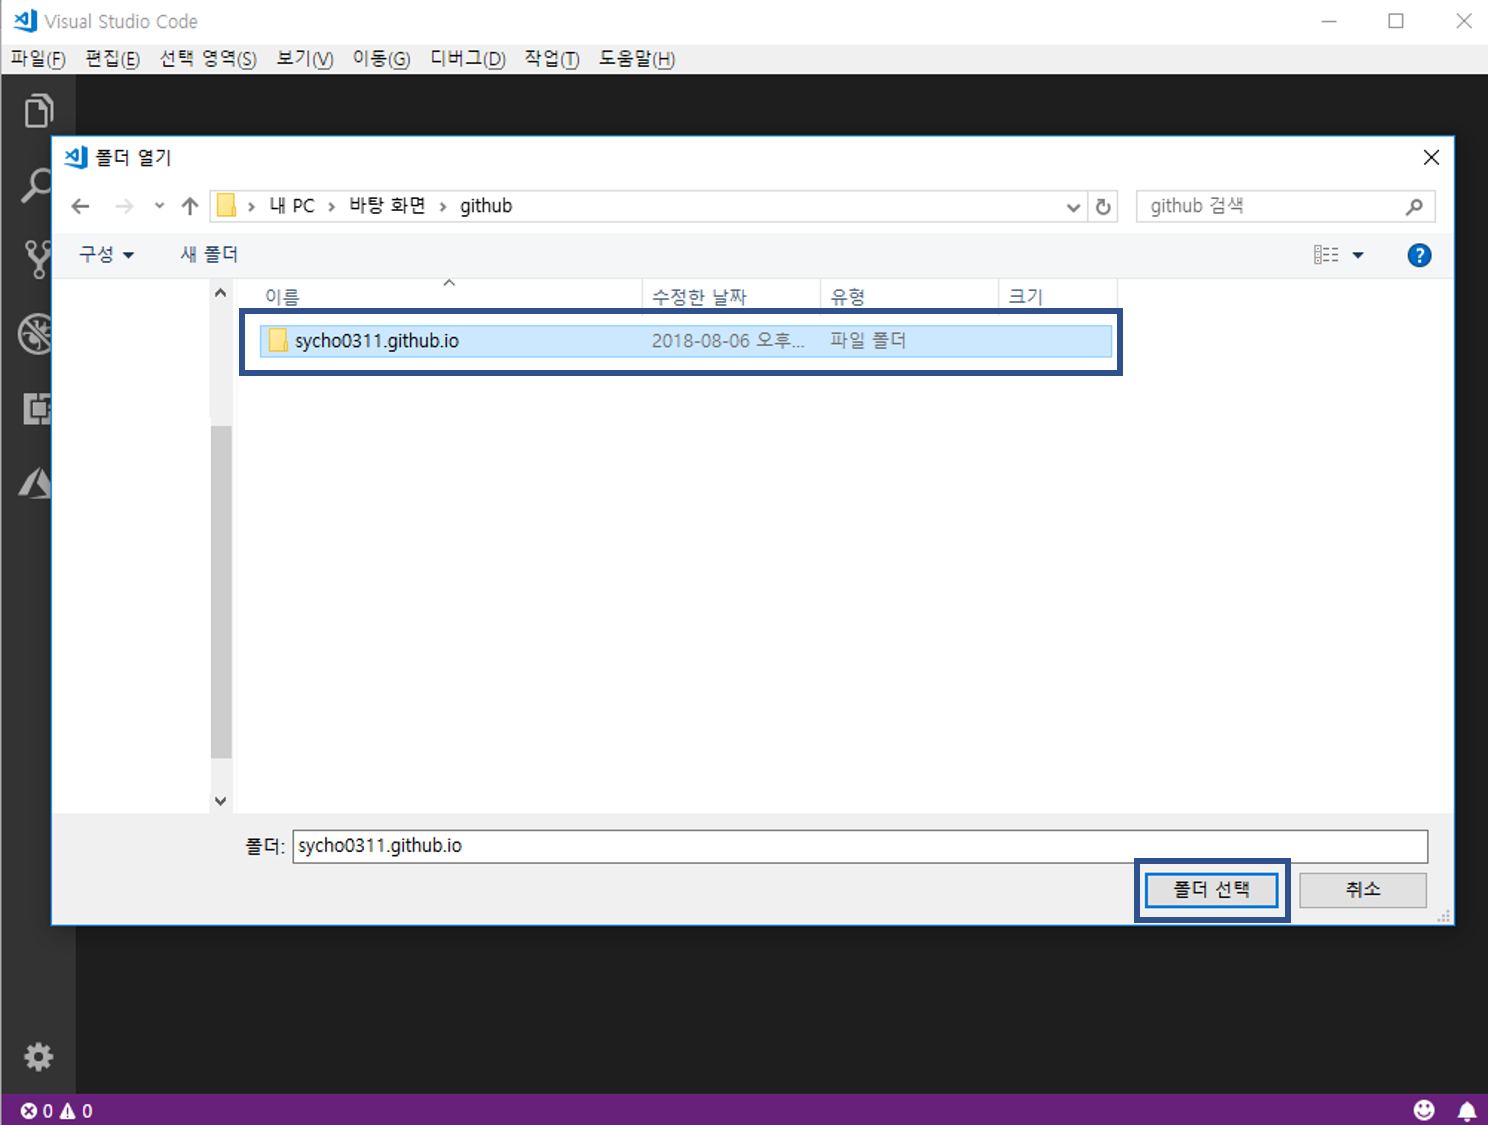Open the dialog help button

1419,255
